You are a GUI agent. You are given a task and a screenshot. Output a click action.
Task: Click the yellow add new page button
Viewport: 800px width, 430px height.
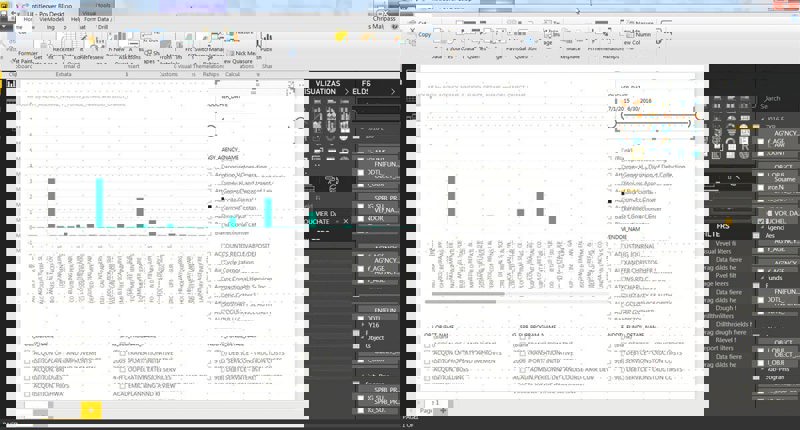[x=91, y=410]
